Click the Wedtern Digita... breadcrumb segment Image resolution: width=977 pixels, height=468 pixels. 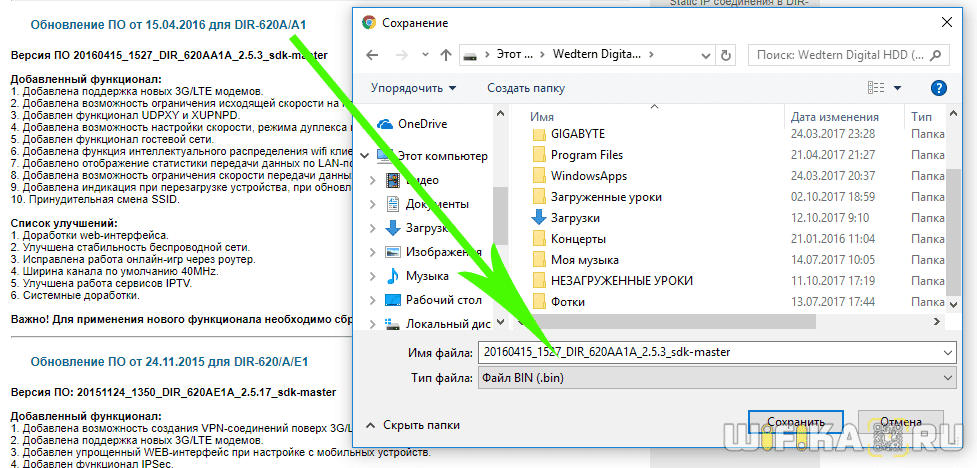tap(597, 54)
